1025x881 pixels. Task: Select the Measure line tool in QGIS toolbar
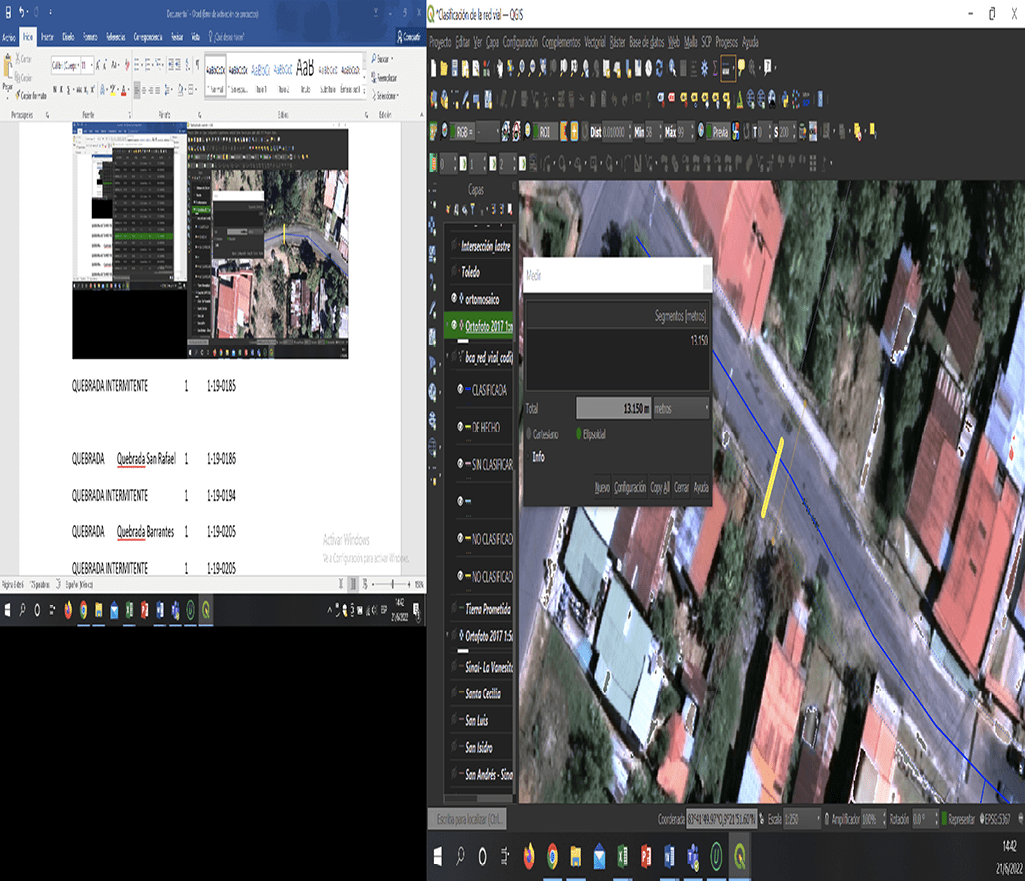click(726, 69)
